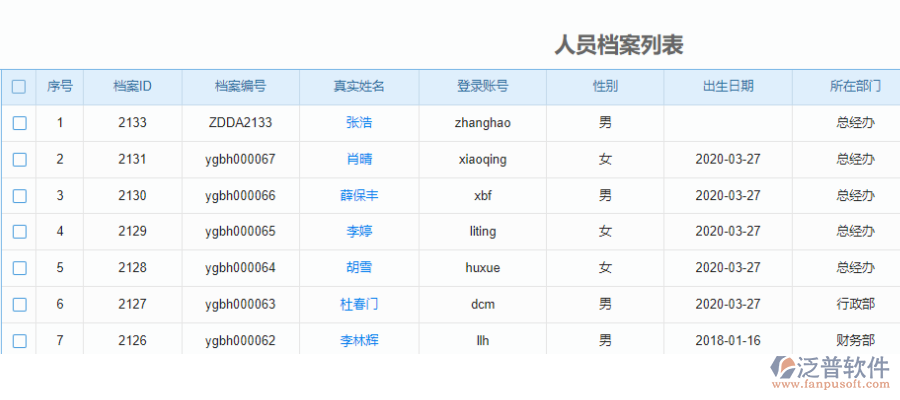The image size is (900, 400).
Task: Click the name link 薛保丰
Action: (x=359, y=195)
